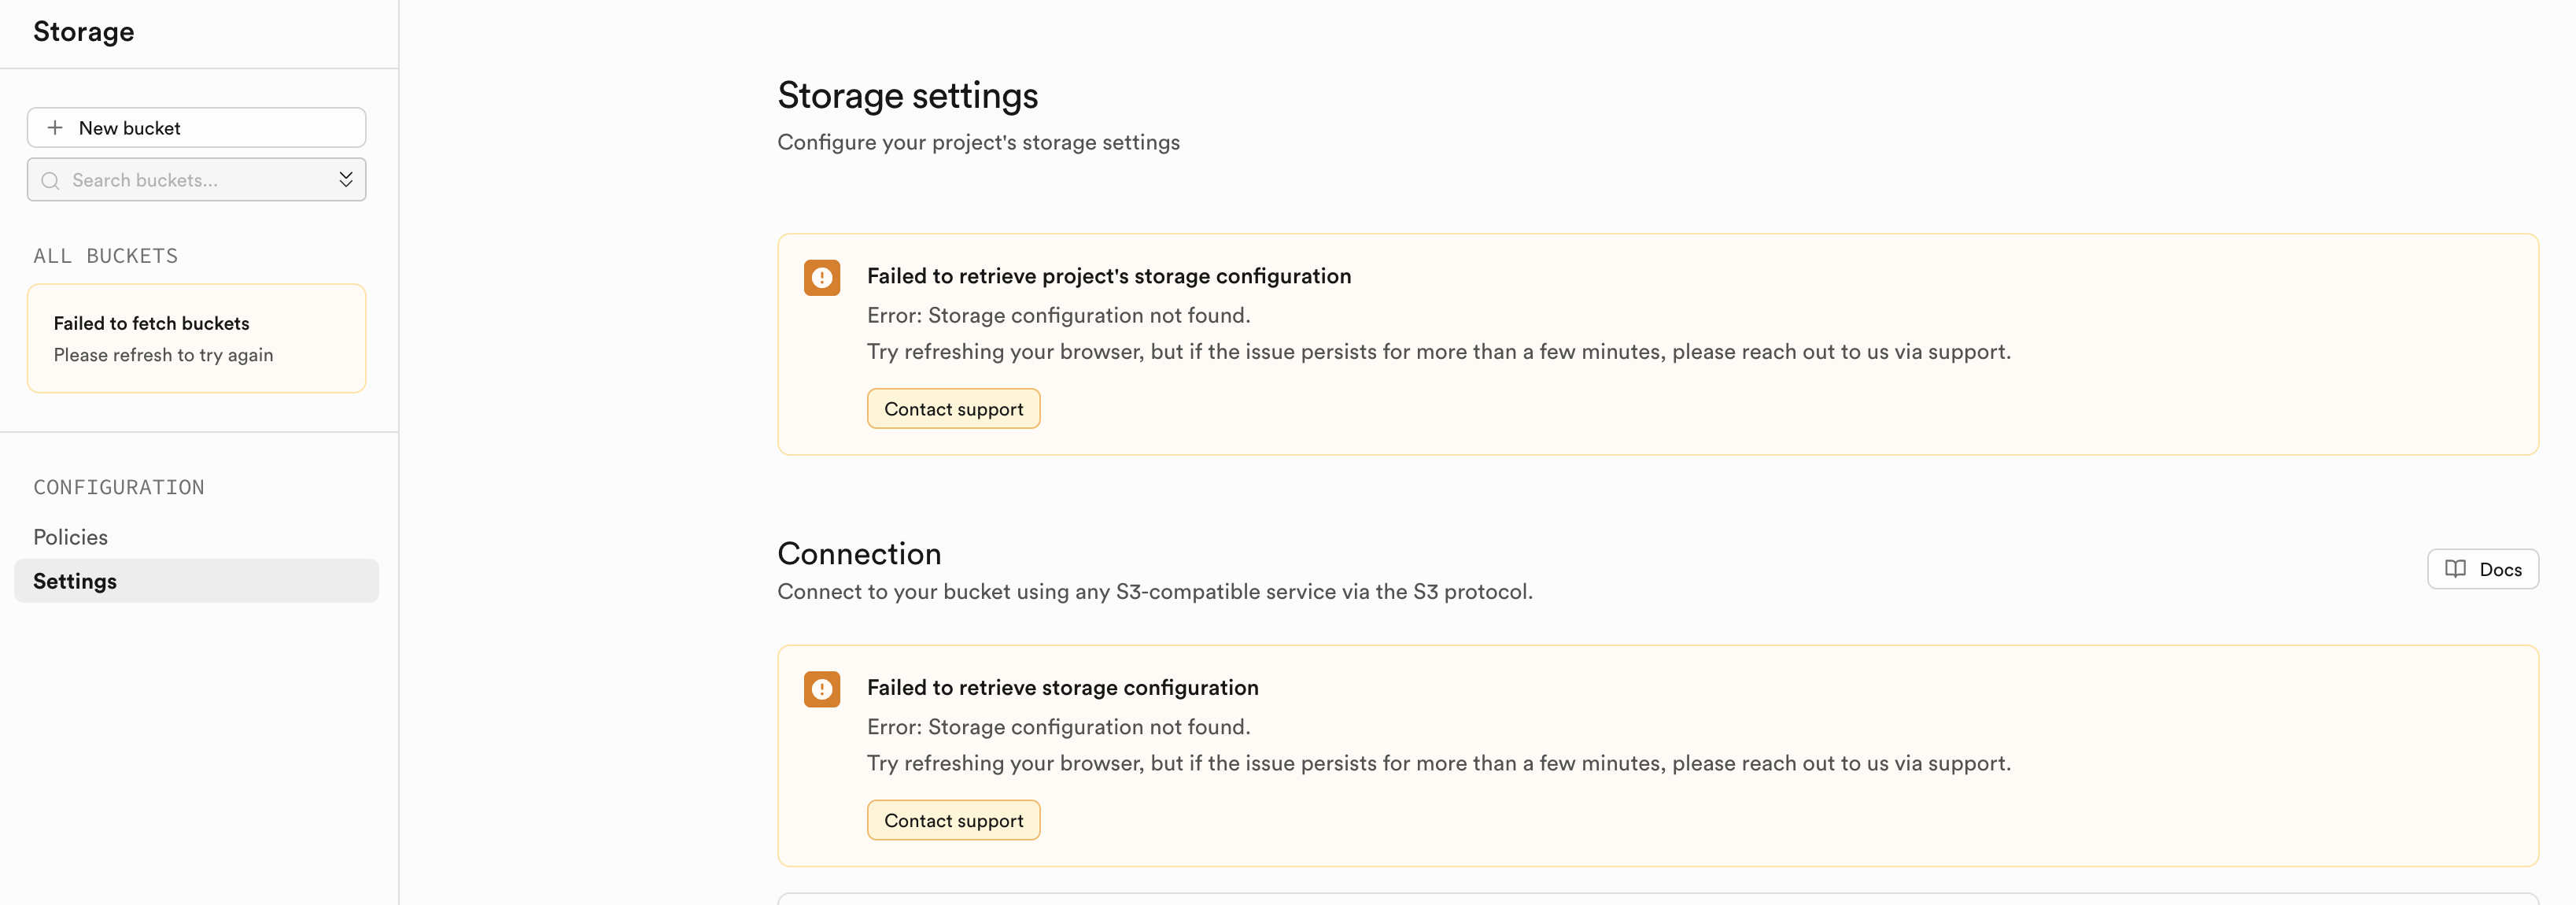Open the Policies configuration page

[70, 537]
